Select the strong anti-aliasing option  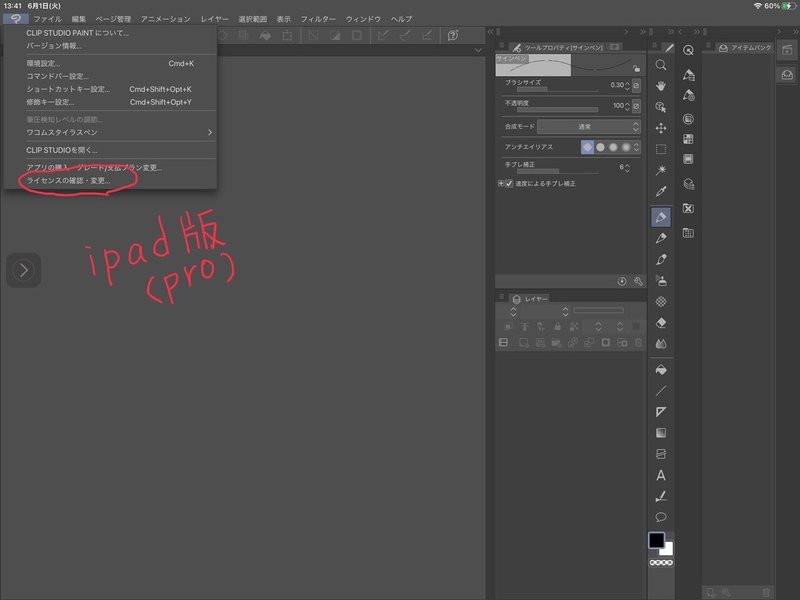click(626, 147)
